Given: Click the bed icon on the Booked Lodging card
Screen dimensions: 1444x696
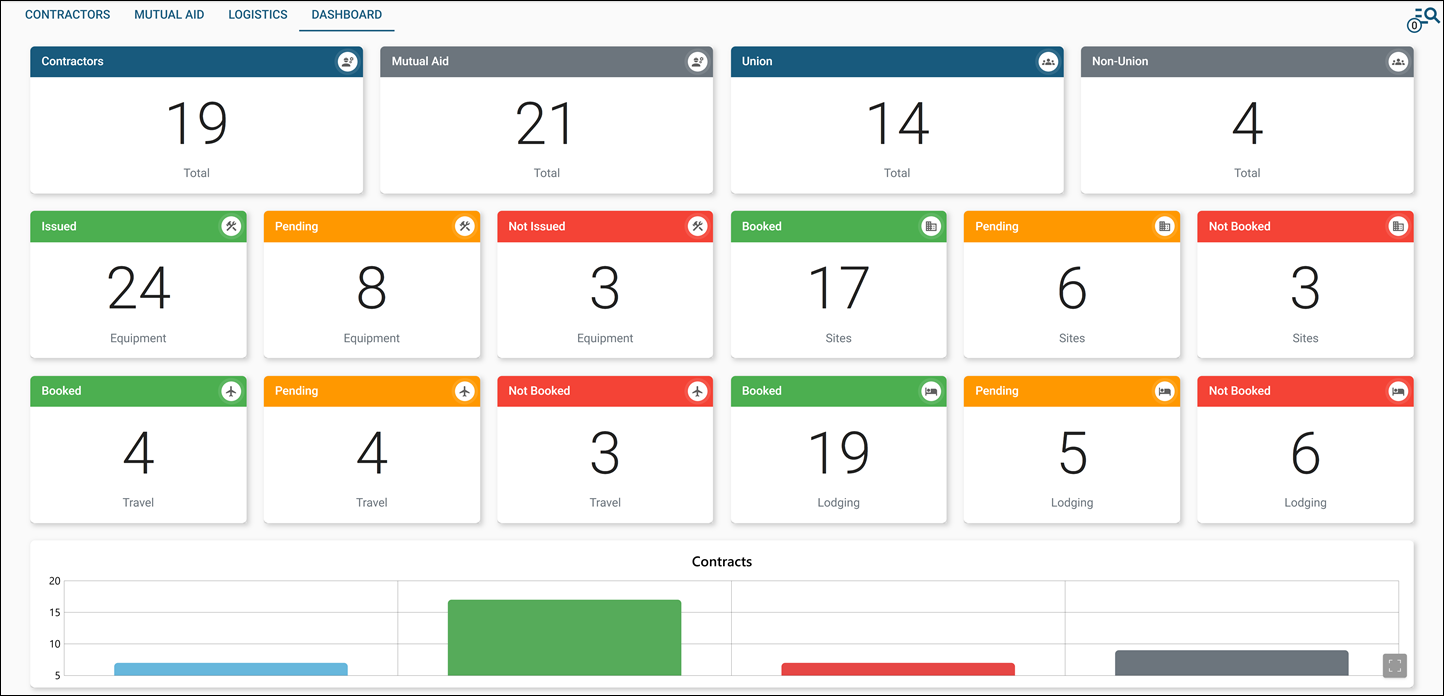Looking at the screenshot, I should [931, 391].
